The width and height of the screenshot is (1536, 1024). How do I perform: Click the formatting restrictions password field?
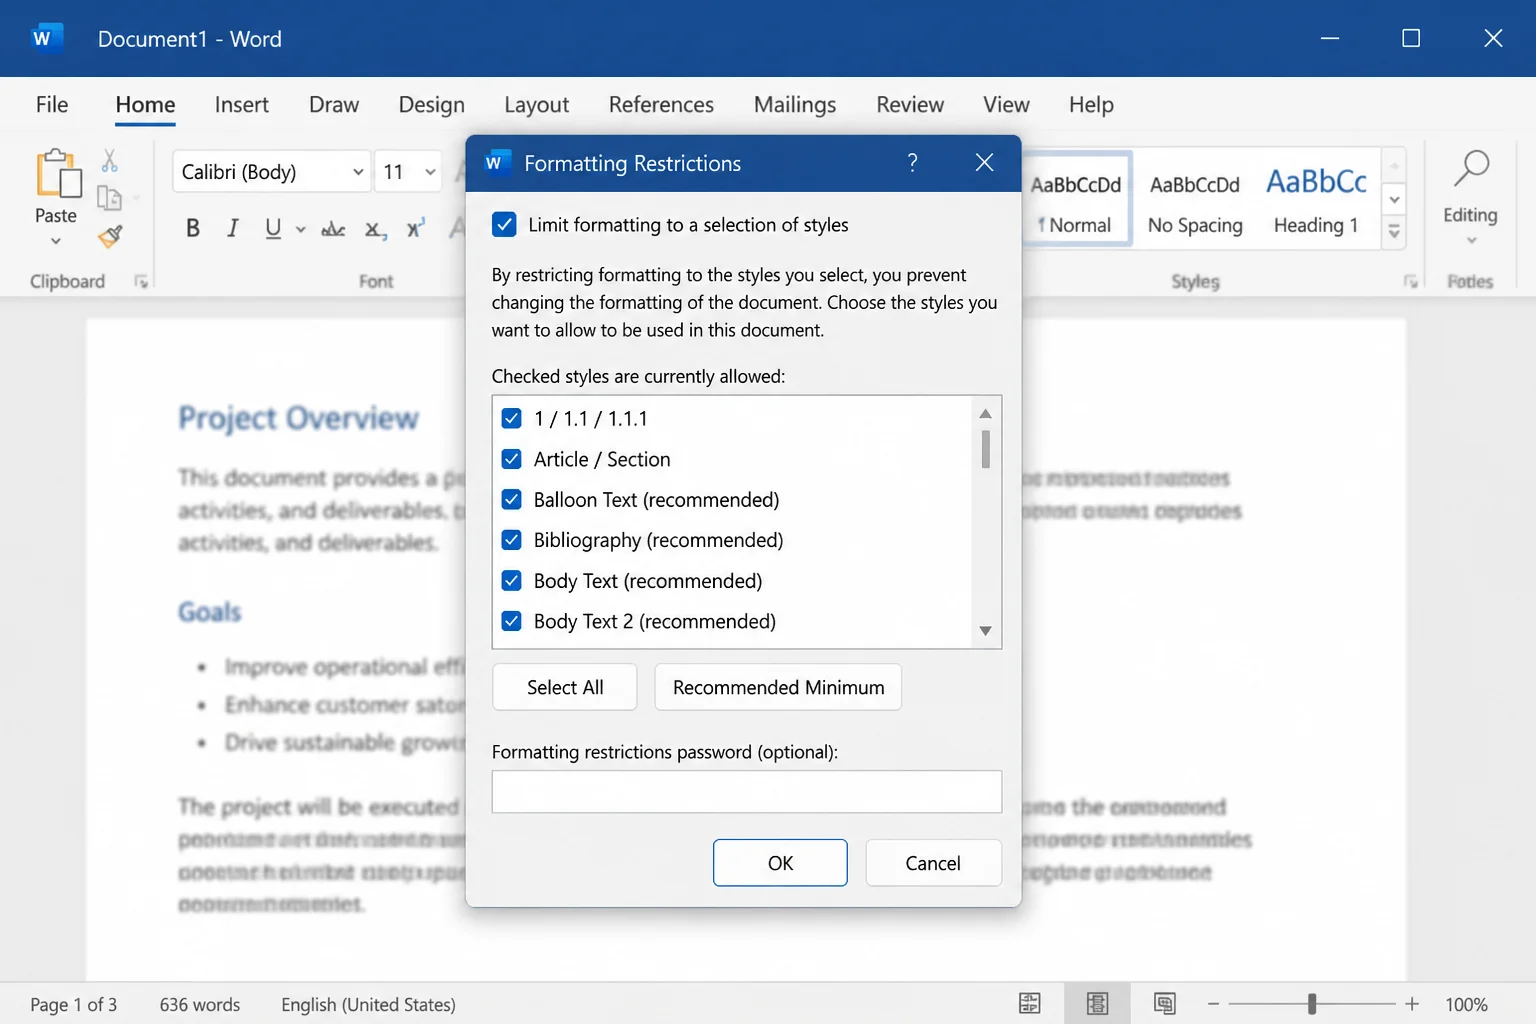747,791
